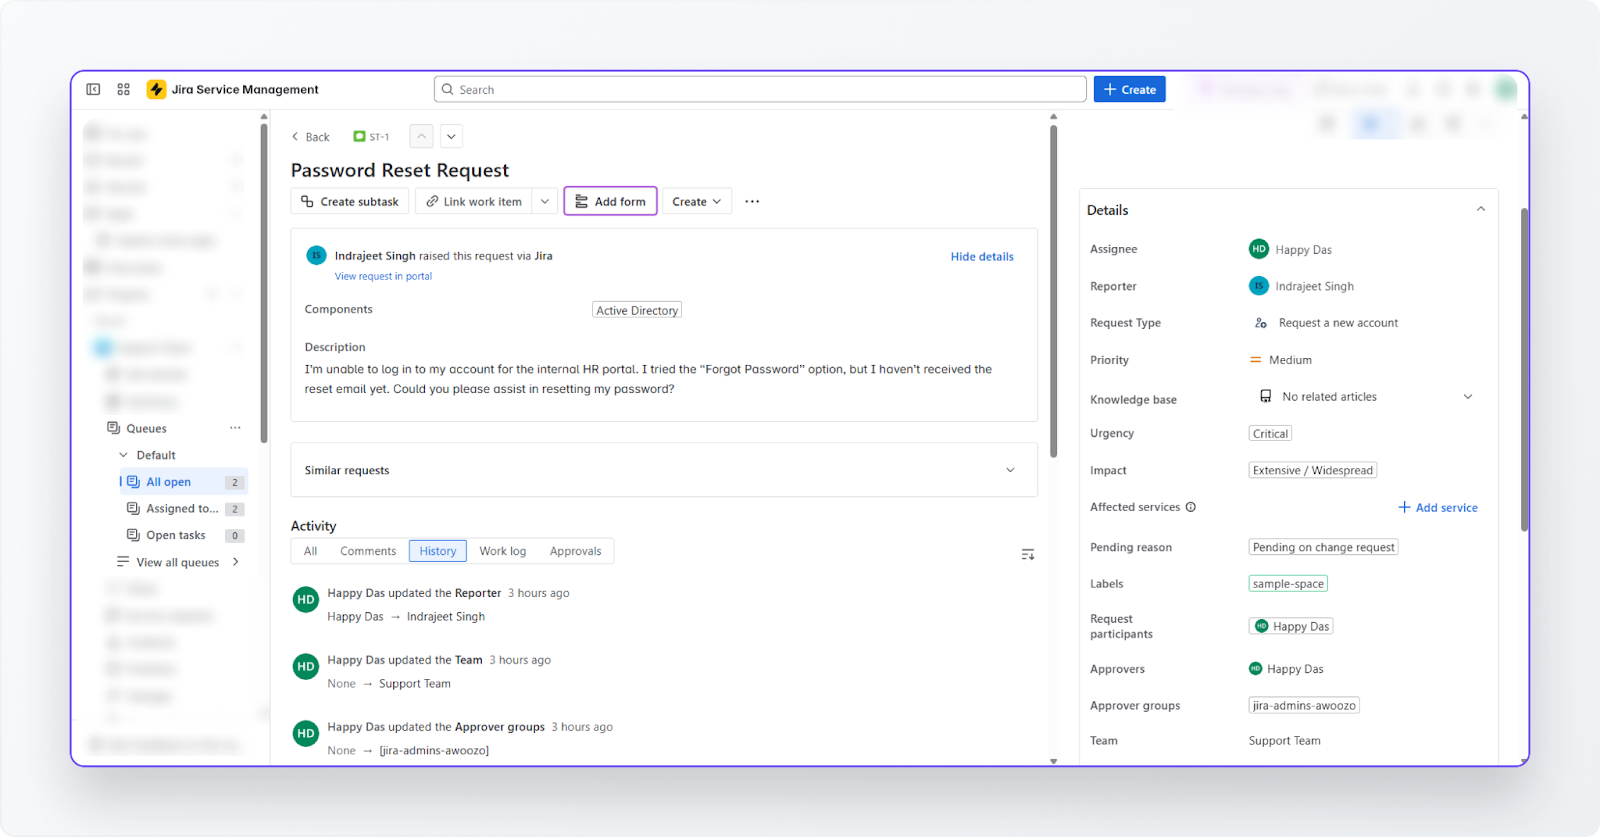Click Happy Das assignee avatar

[1259, 249]
